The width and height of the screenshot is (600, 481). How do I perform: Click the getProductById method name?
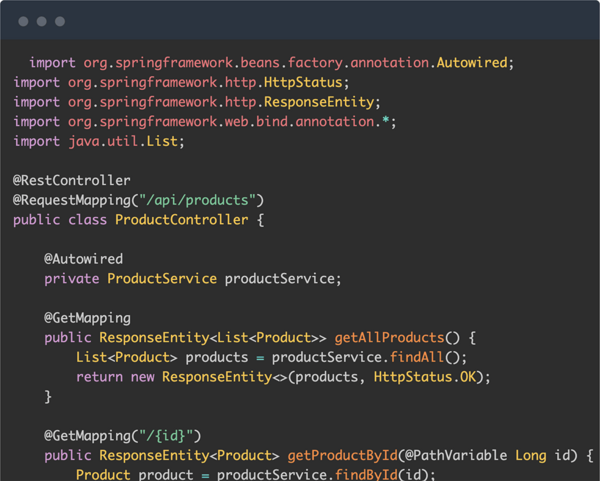pos(342,455)
